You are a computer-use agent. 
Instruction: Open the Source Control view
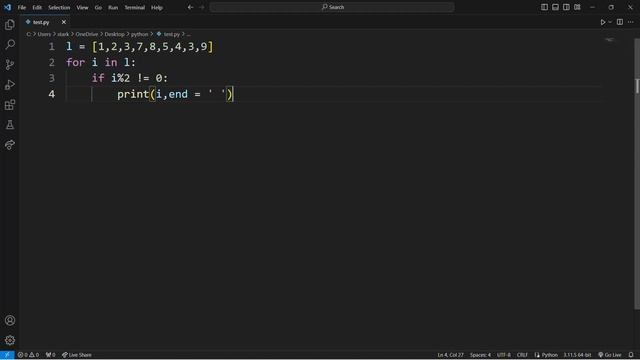(10, 64)
